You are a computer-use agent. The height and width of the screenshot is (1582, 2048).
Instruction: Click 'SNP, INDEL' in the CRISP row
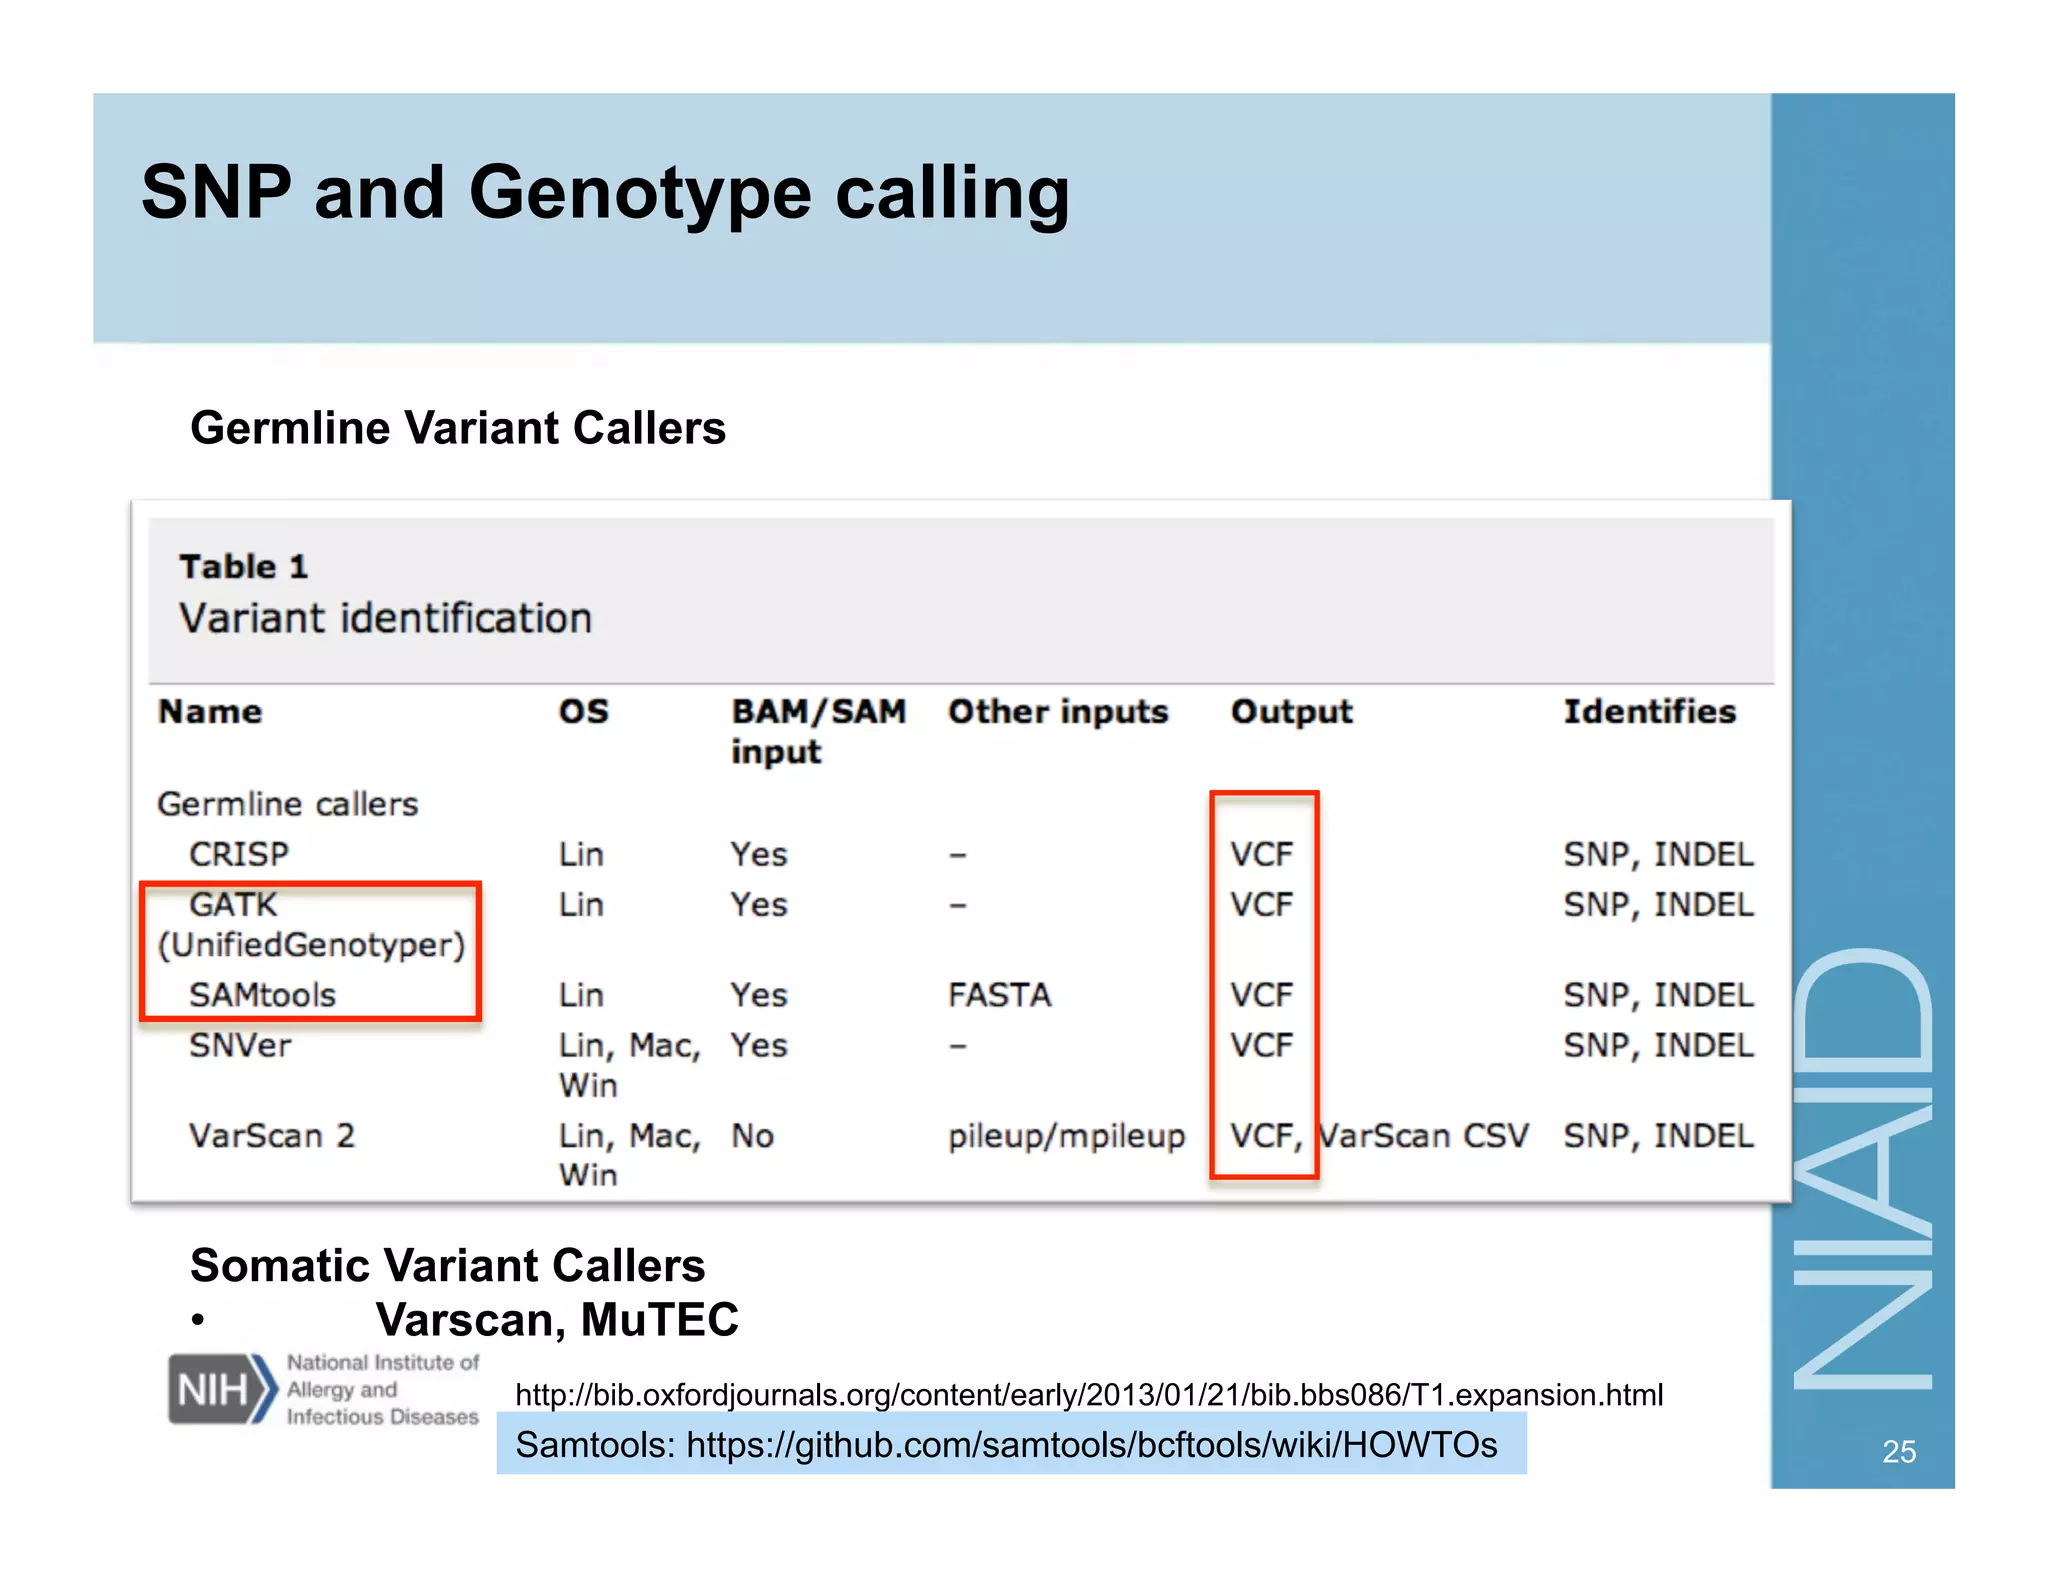pyautogui.click(x=1659, y=854)
